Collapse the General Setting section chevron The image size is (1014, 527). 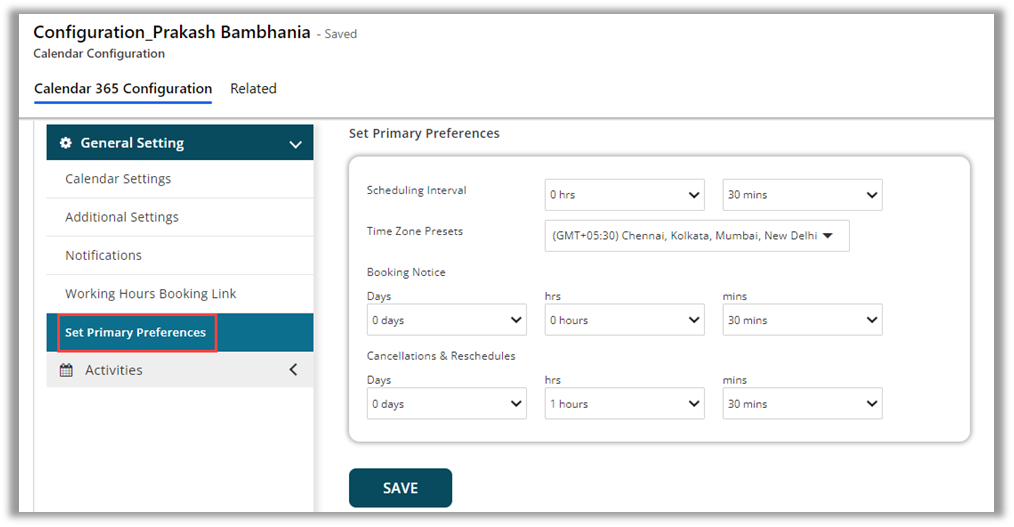(295, 144)
